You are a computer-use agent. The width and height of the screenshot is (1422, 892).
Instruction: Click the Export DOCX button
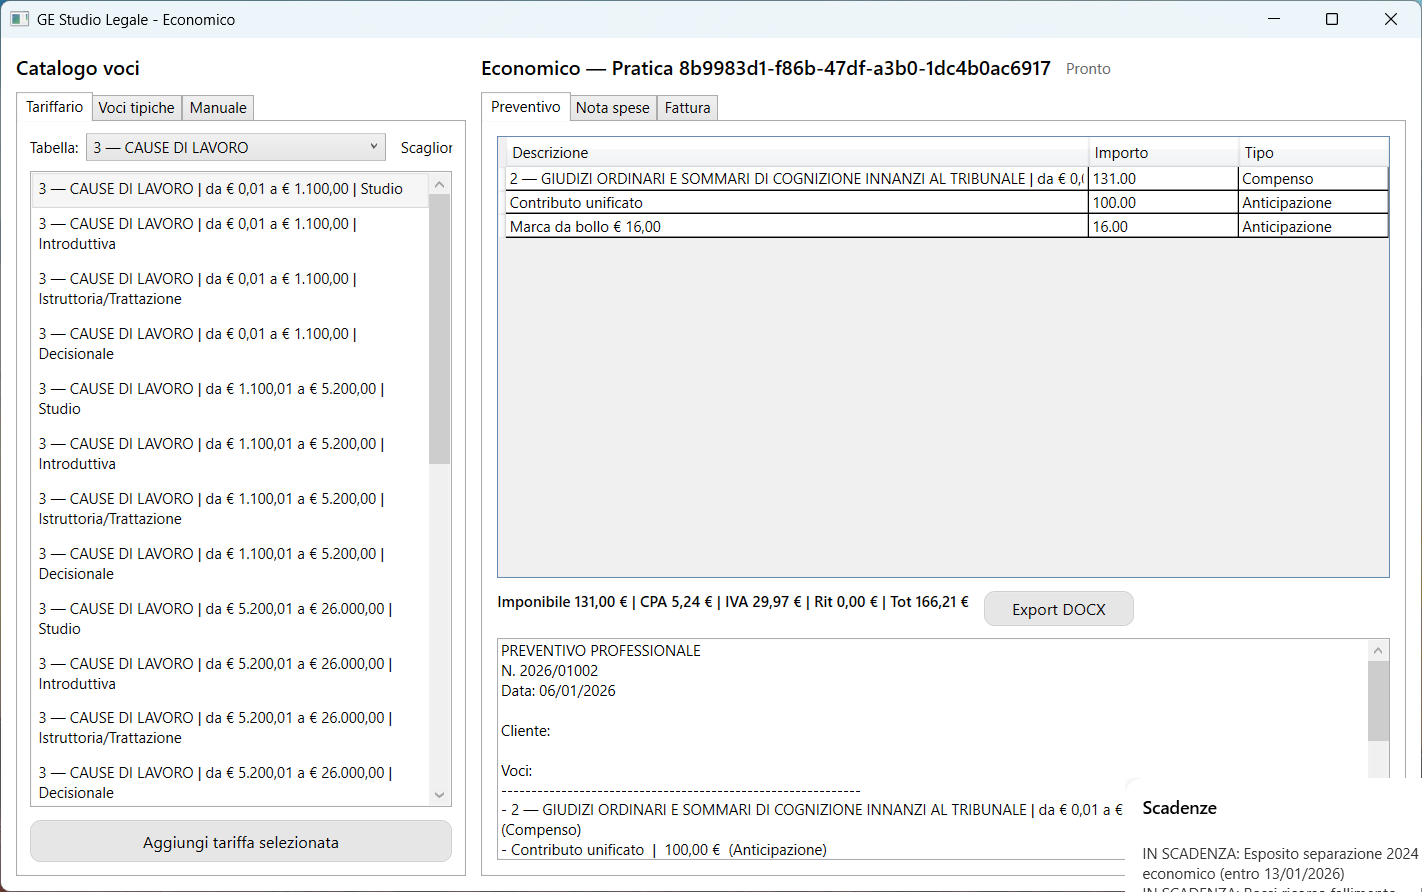[x=1058, y=609]
